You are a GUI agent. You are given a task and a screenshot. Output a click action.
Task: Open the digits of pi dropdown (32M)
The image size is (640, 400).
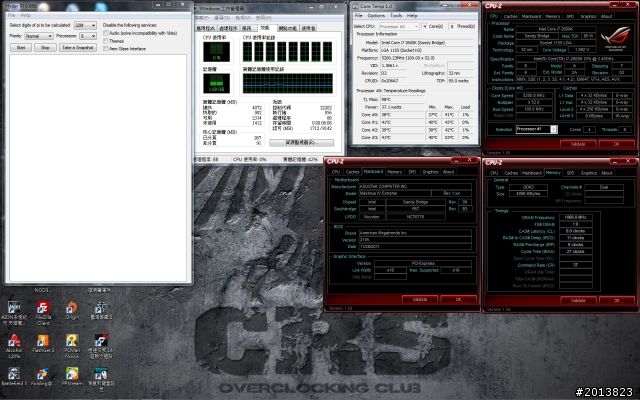click(x=85, y=25)
